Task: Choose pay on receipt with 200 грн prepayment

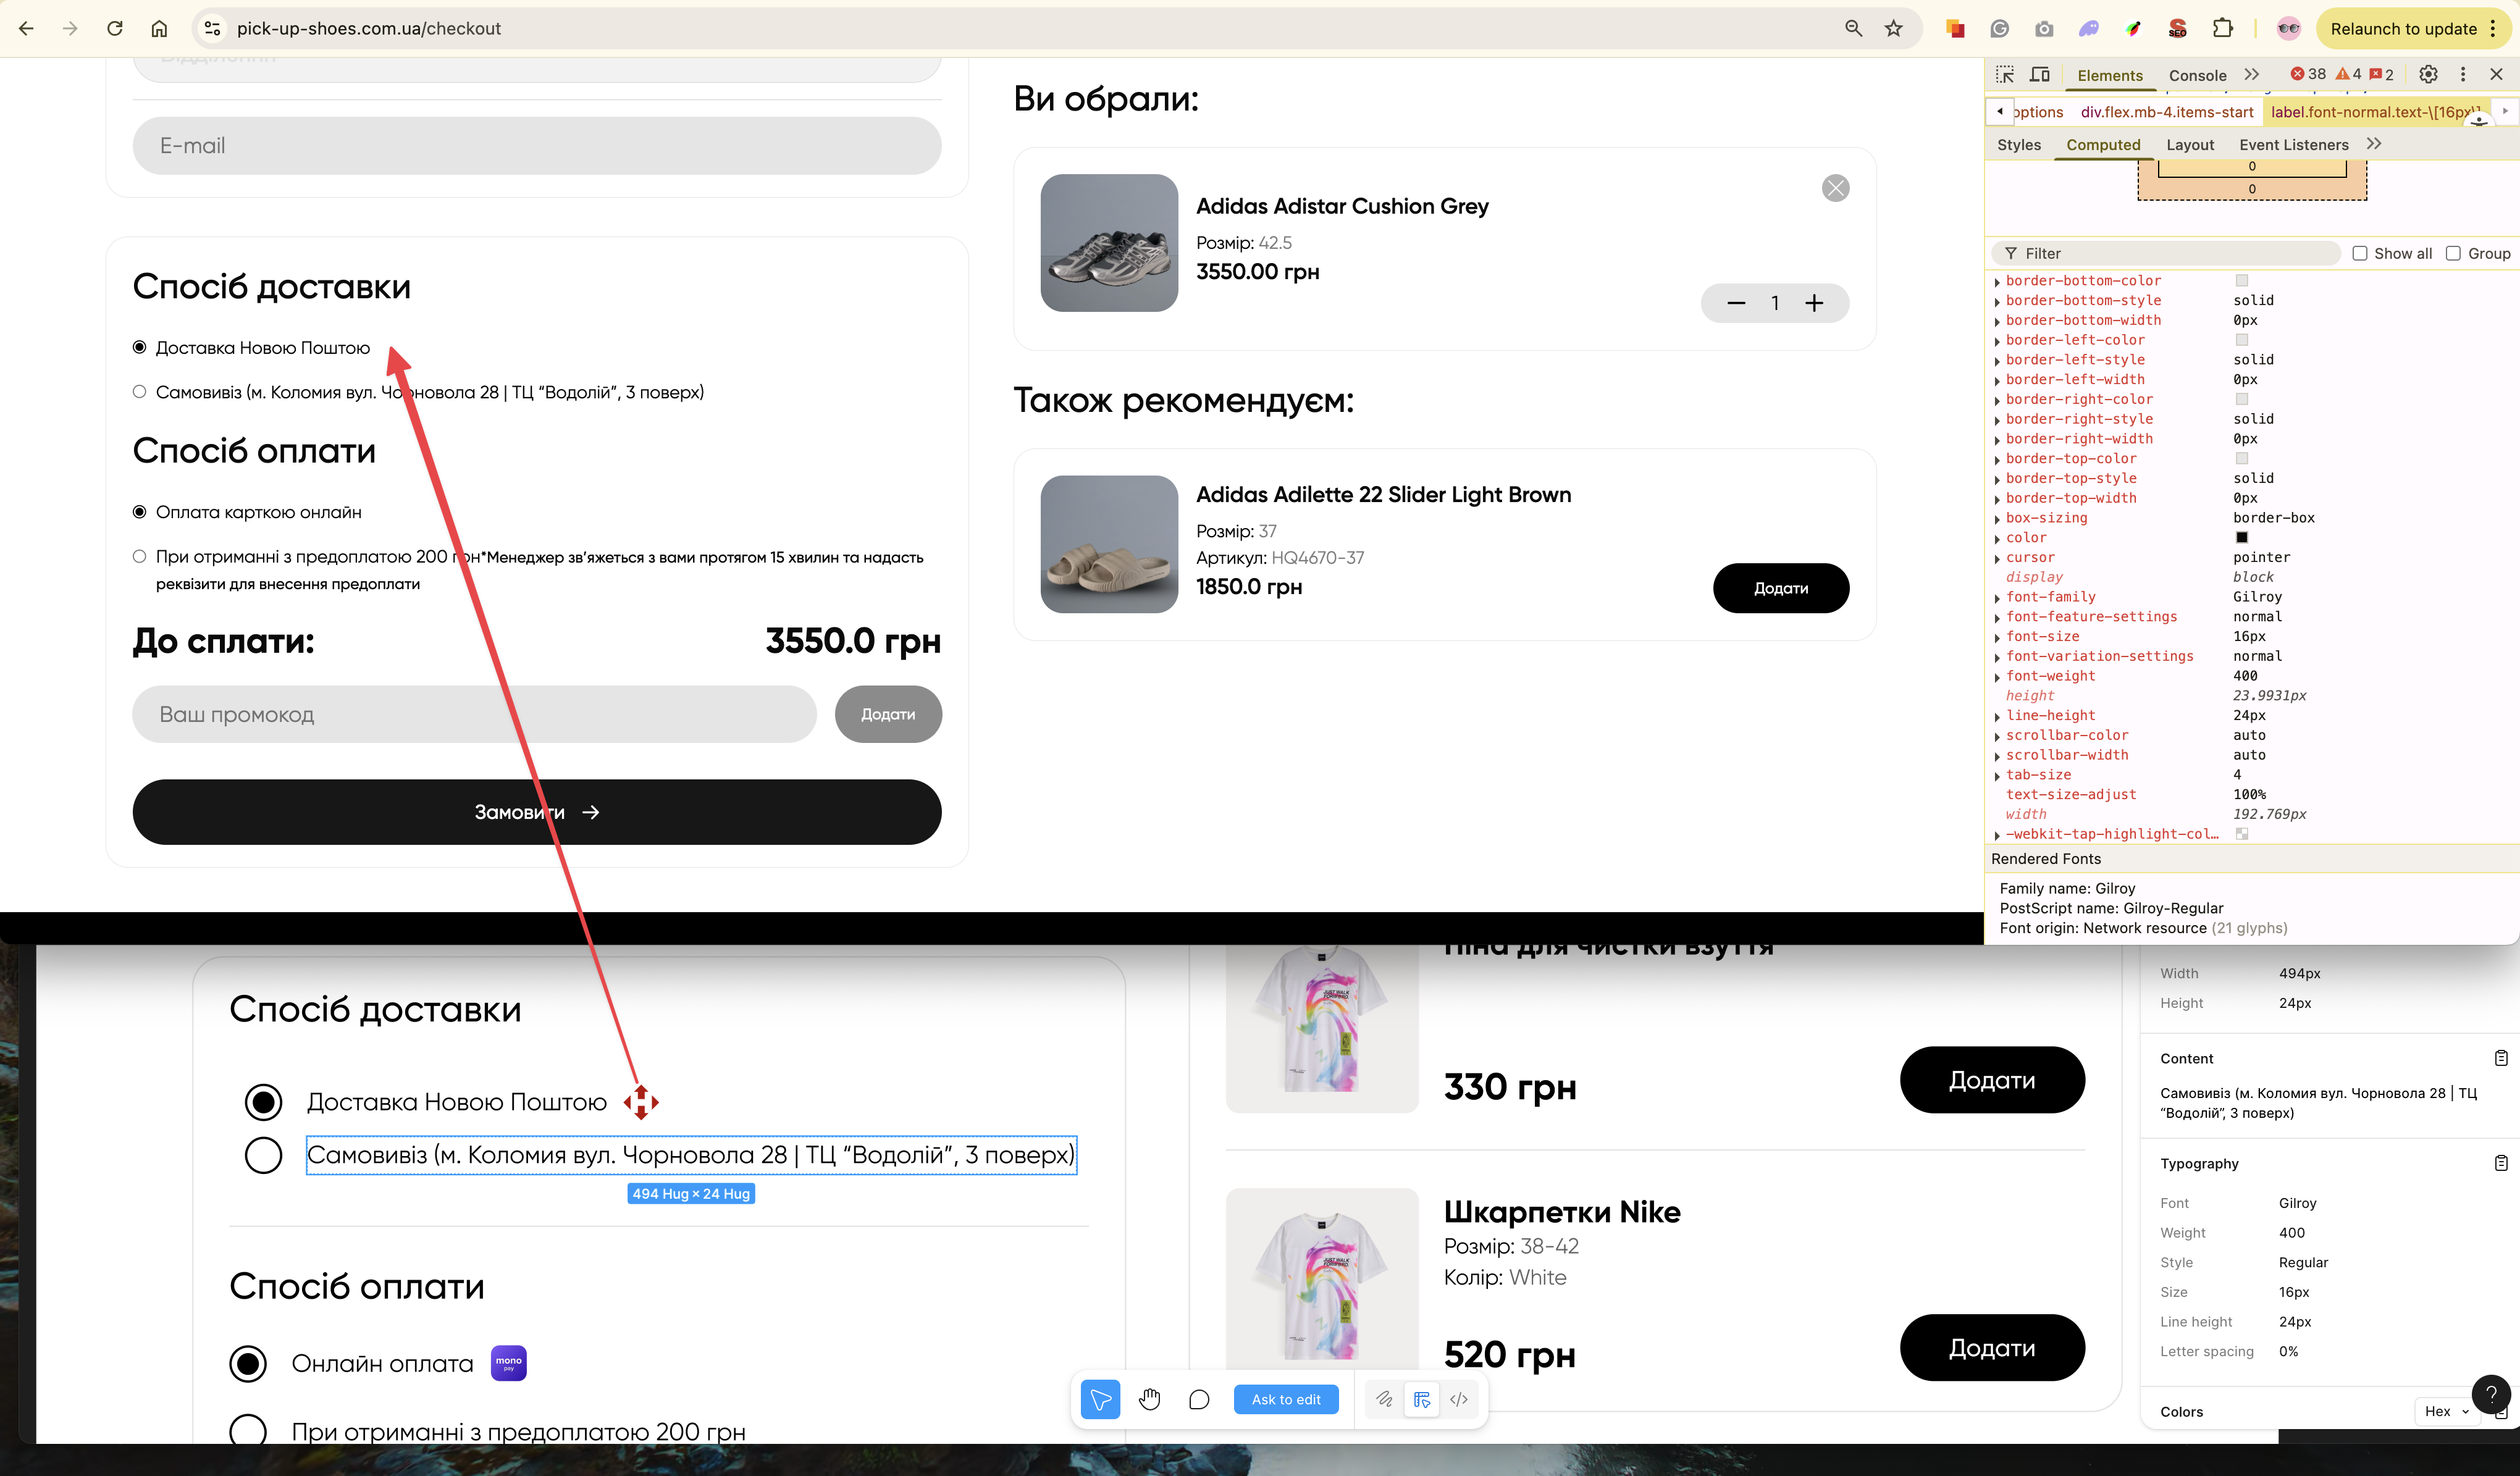Action: click(139, 557)
